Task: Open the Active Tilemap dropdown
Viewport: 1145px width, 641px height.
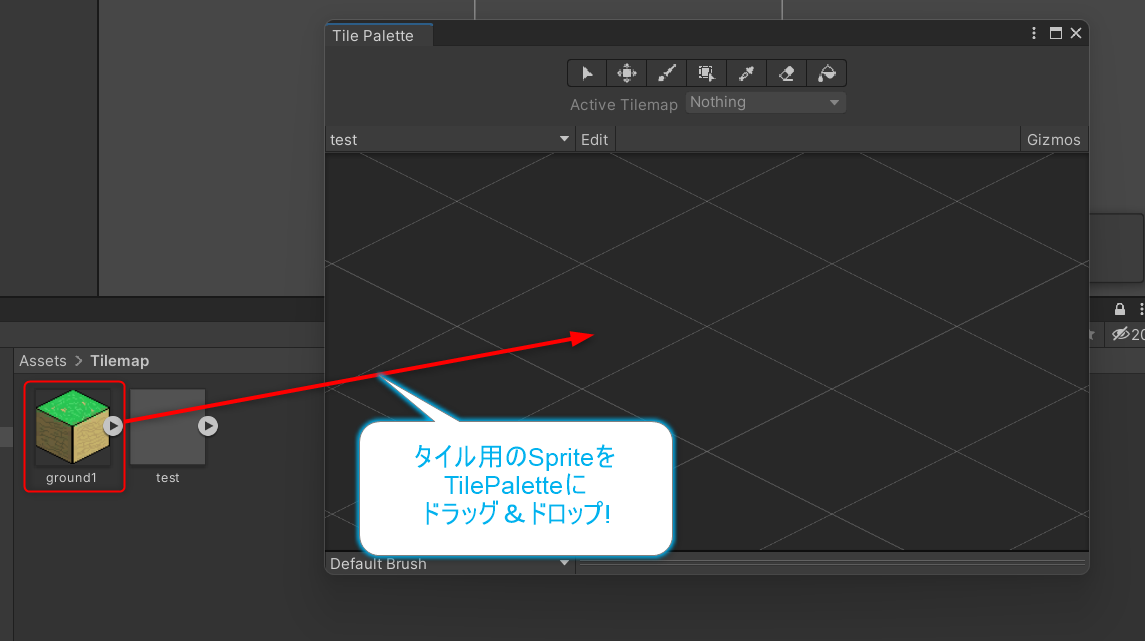Action: (x=766, y=101)
